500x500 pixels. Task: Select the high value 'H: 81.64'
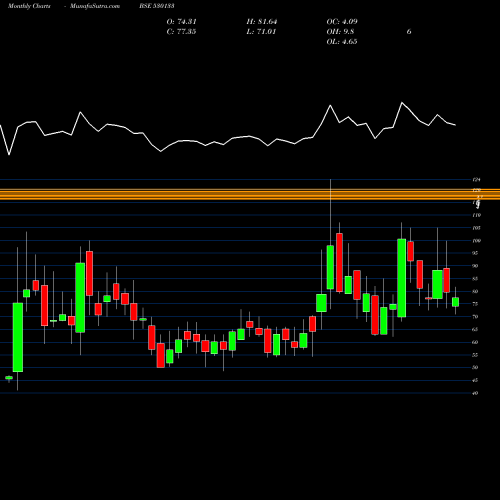pyautogui.click(x=262, y=22)
